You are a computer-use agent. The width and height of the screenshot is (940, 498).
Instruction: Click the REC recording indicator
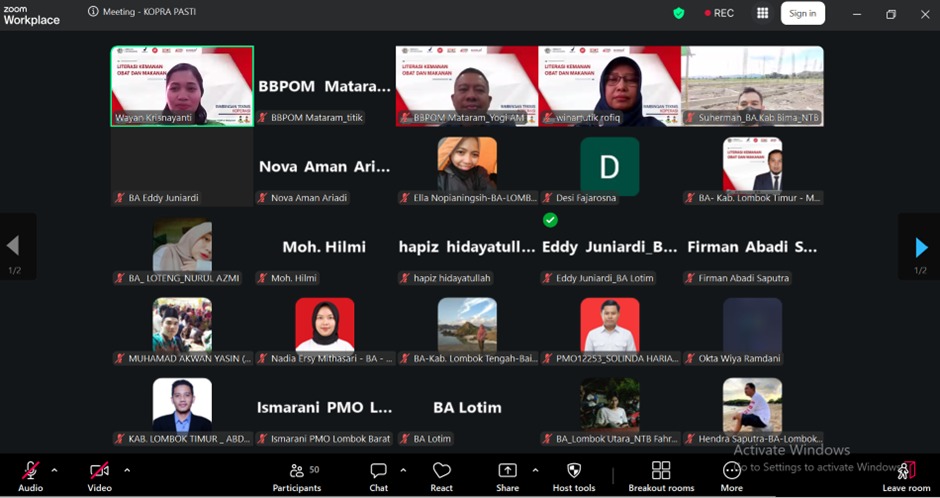719,13
